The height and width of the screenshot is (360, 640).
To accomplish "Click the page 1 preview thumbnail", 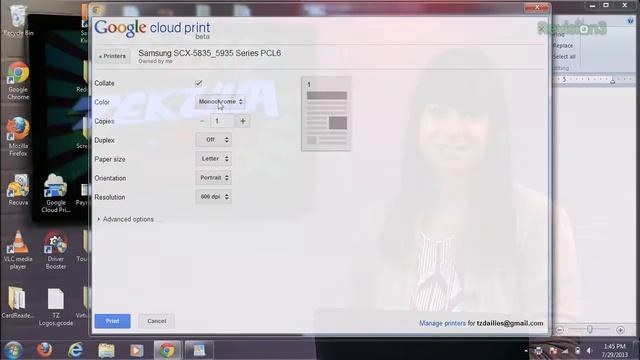I will (326, 114).
